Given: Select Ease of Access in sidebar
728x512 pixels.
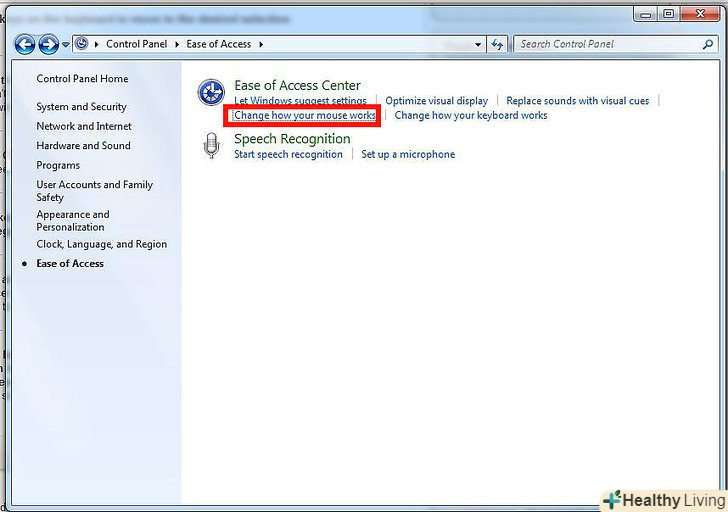Looking at the screenshot, I should click(70, 264).
